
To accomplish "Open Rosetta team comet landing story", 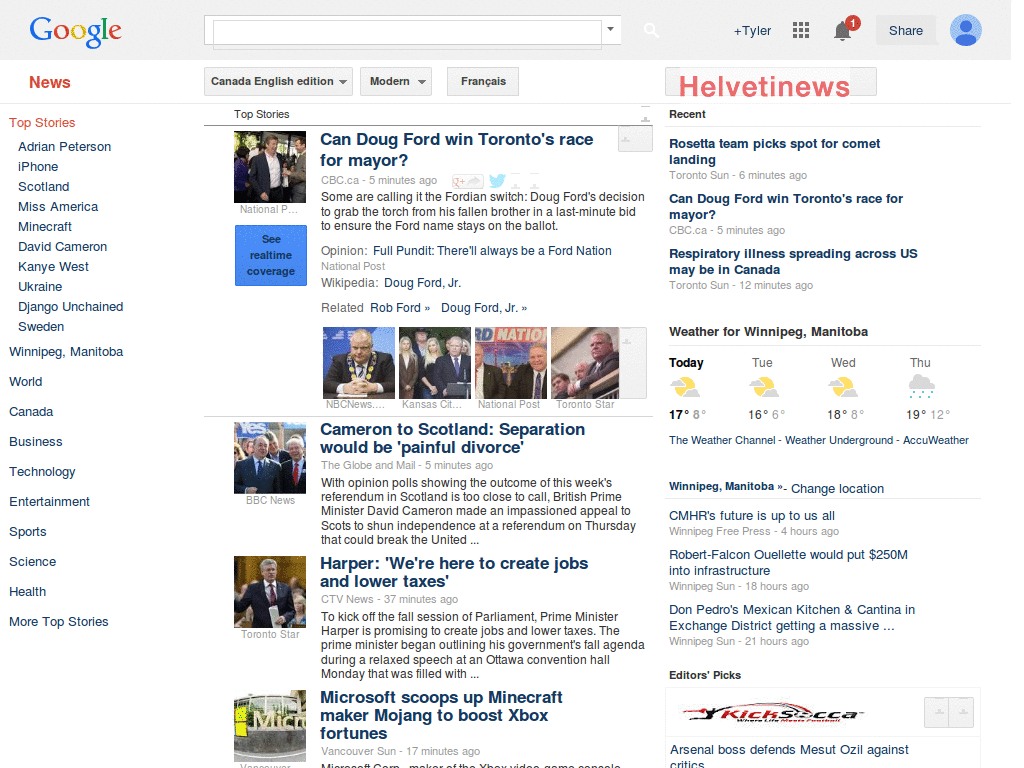I will (775, 152).
